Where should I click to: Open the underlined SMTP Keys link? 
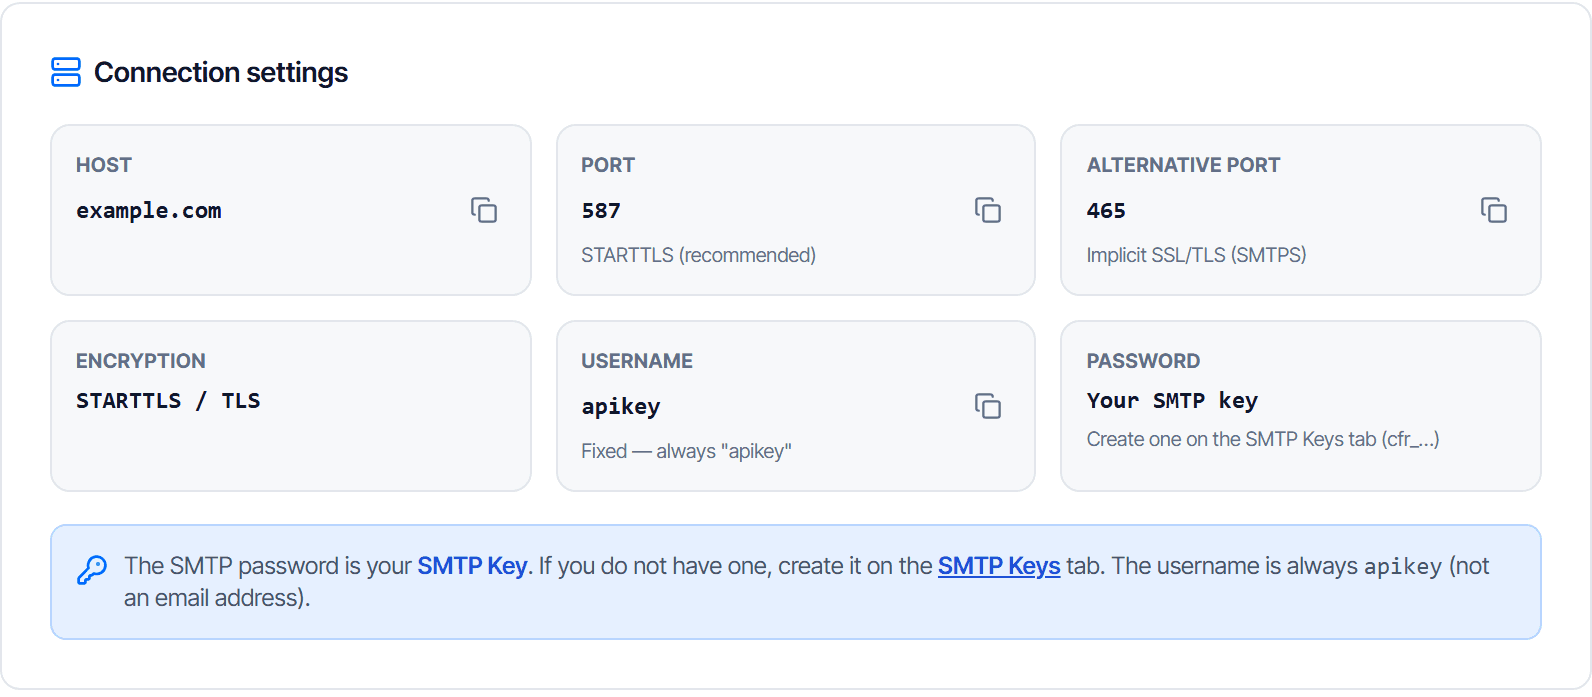coord(999,566)
